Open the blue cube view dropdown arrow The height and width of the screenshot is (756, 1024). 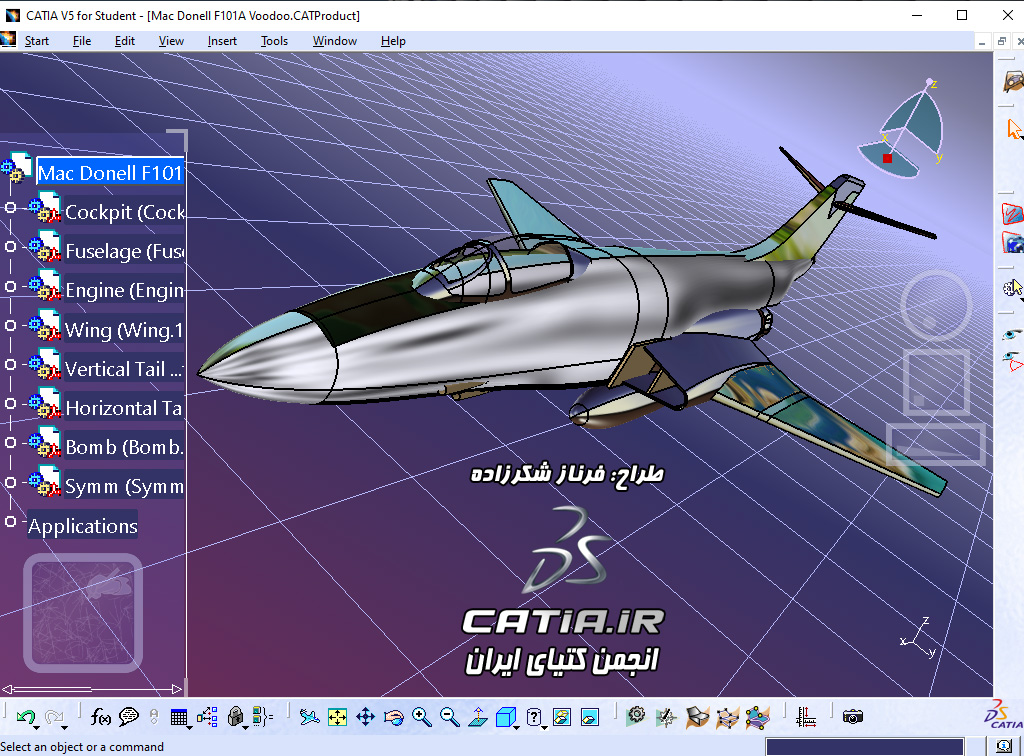point(517,727)
